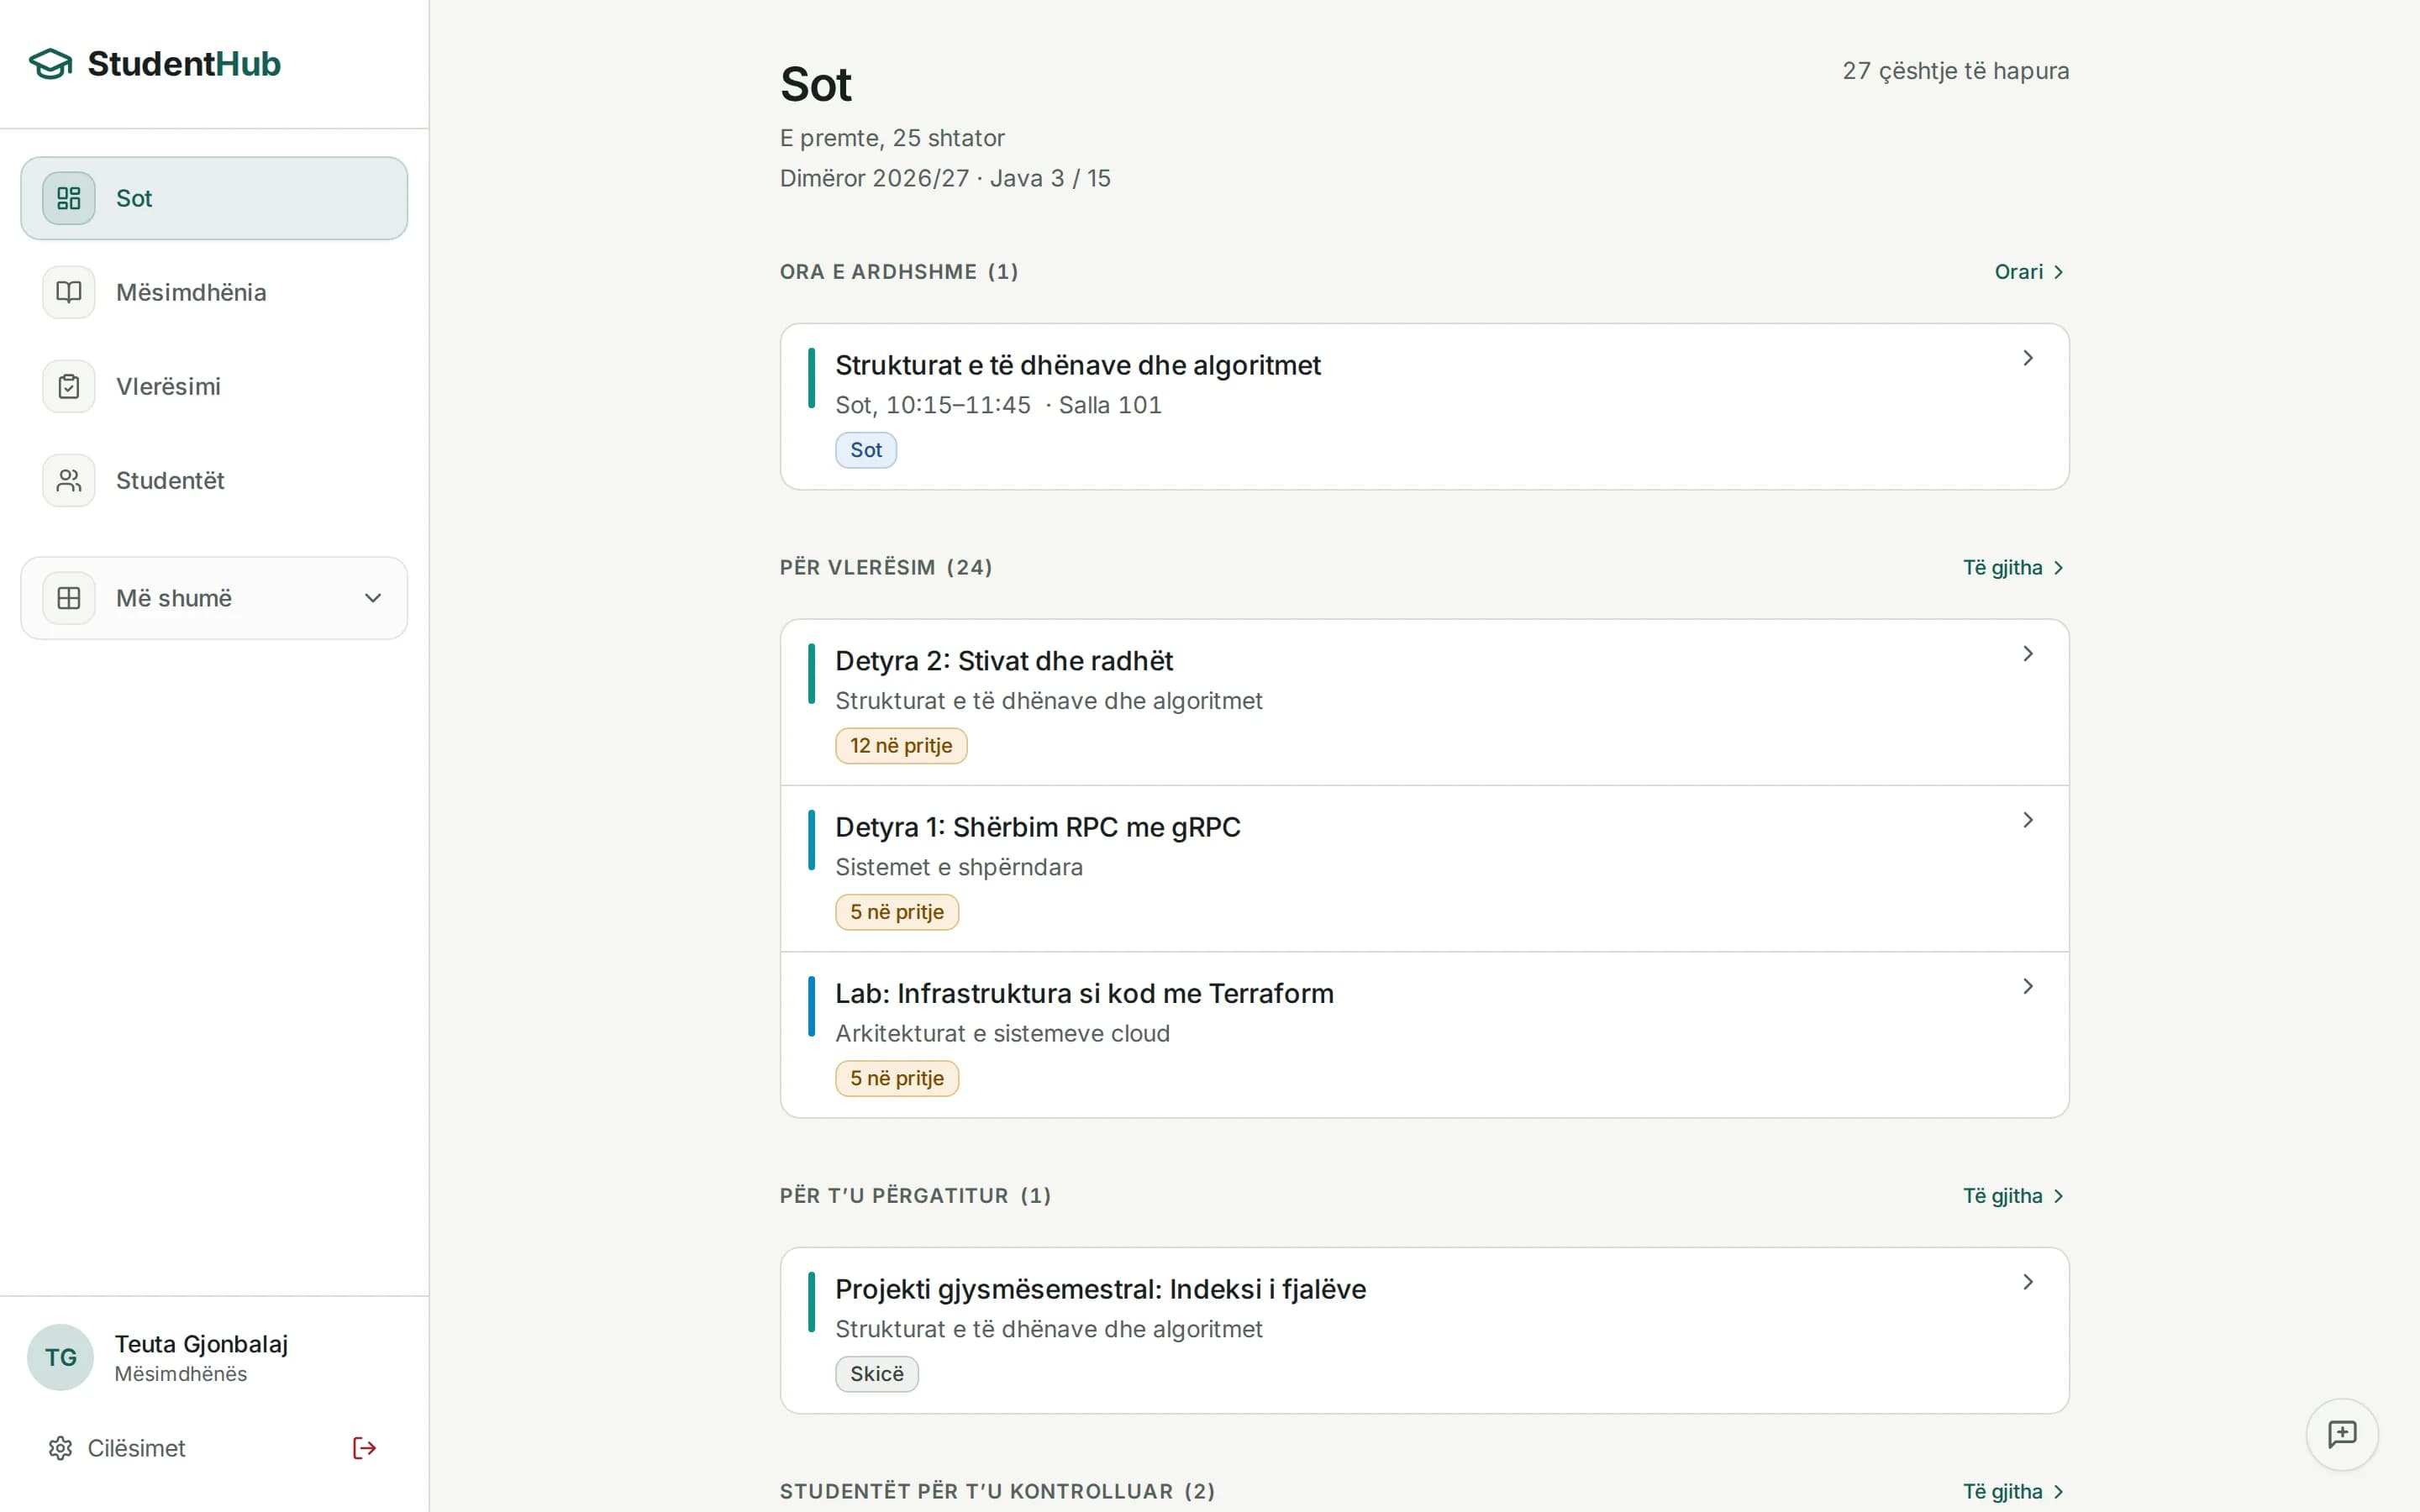The width and height of the screenshot is (2420, 1512).
Task: Click ORA E ARDHSHME (1) section heading
Action: [899, 272]
